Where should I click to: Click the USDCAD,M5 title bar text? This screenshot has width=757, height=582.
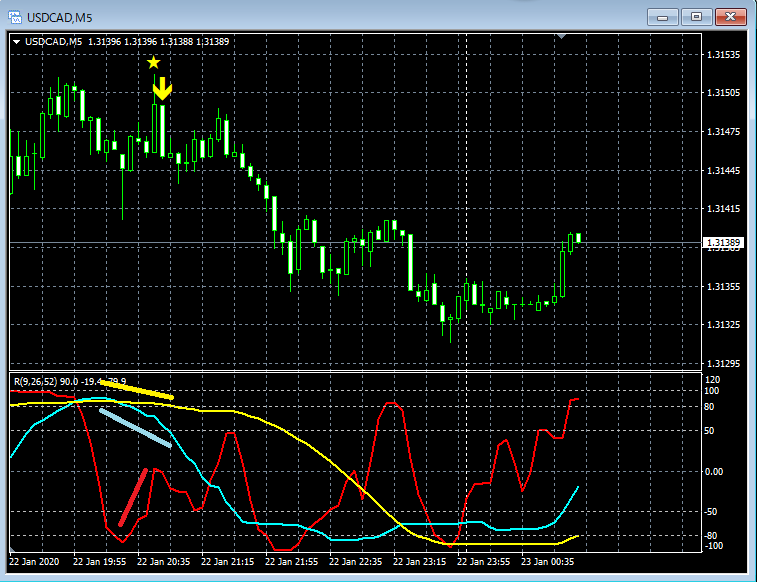59,18
